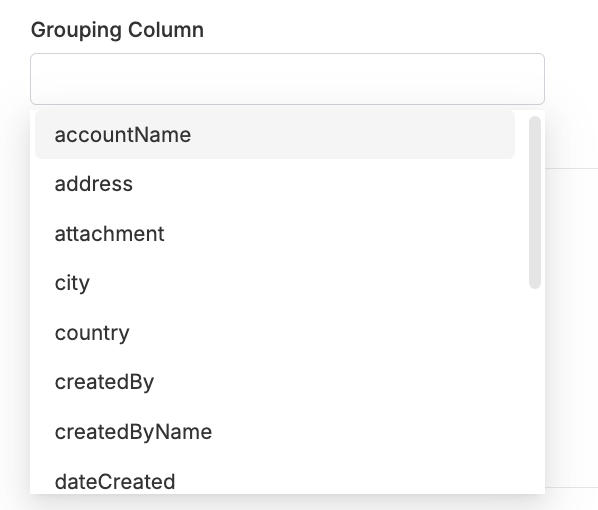Set grouping column to createdByName
Screen dimensions: 598x510
click(x=275, y=432)
